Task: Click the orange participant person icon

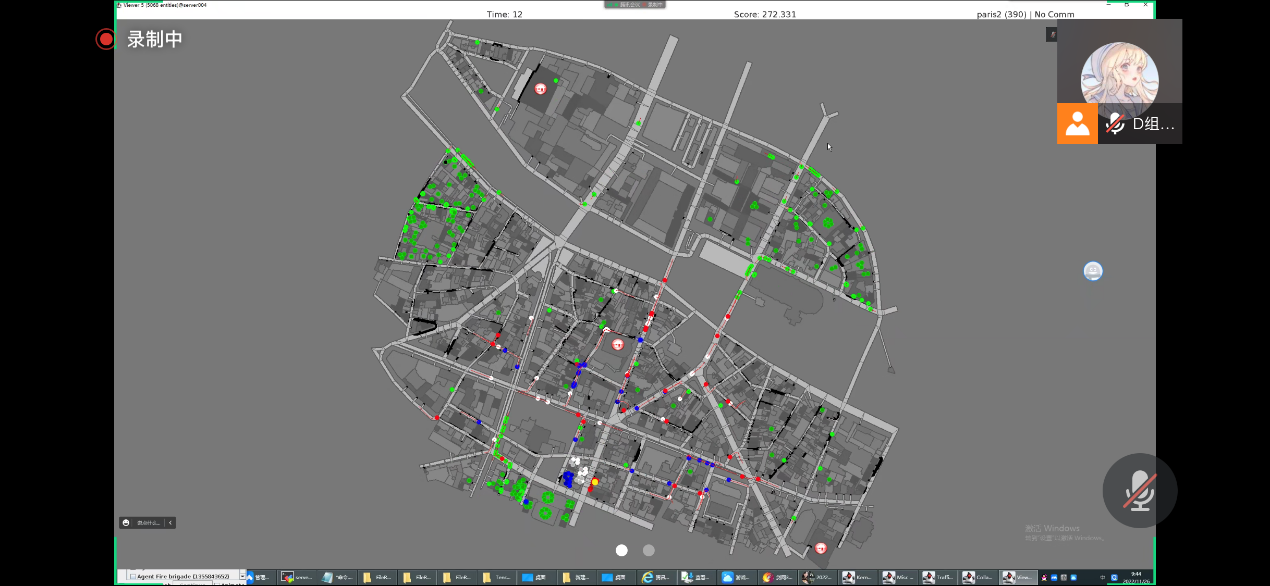Action: pyautogui.click(x=1077, y=124)
